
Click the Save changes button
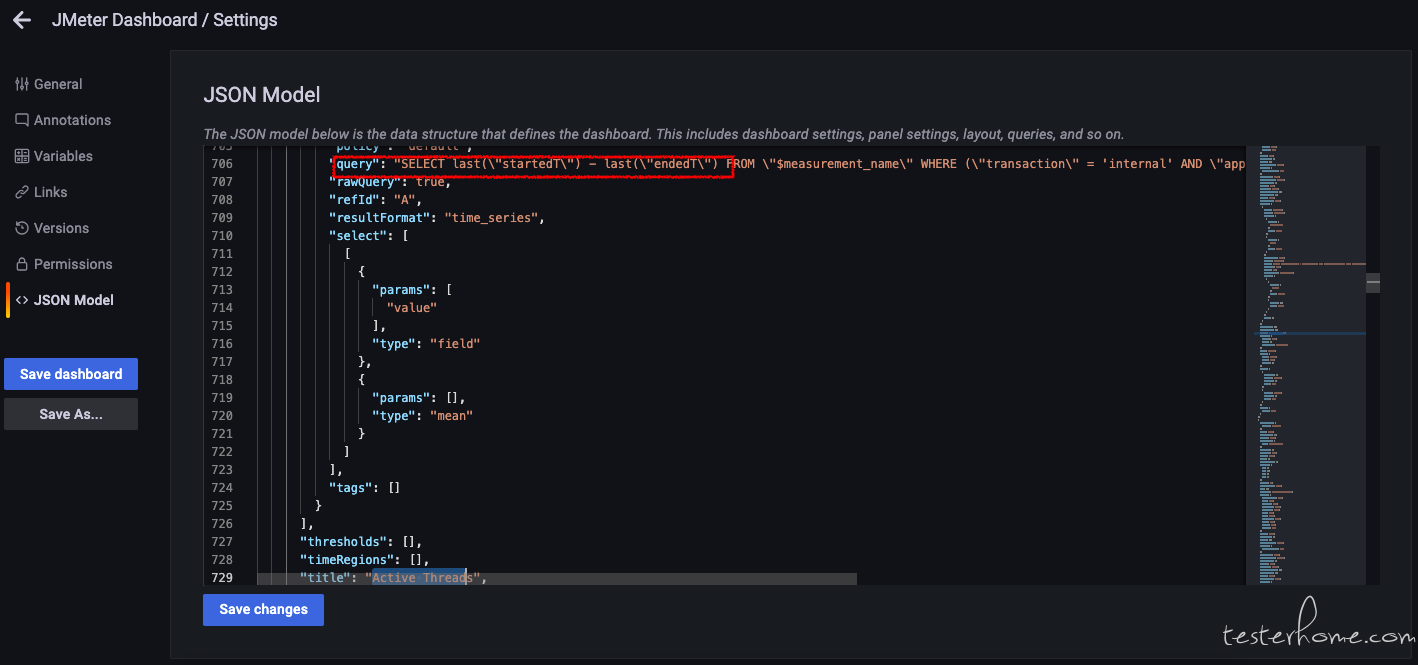click(x=263, y=609)
